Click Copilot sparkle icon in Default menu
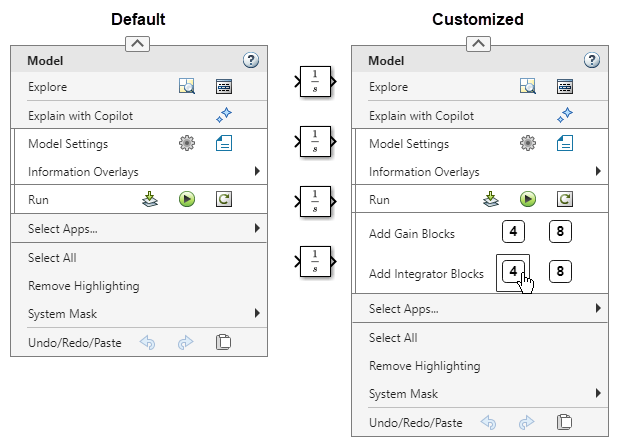This screenshot has width=621, height=447. (224, 115)
